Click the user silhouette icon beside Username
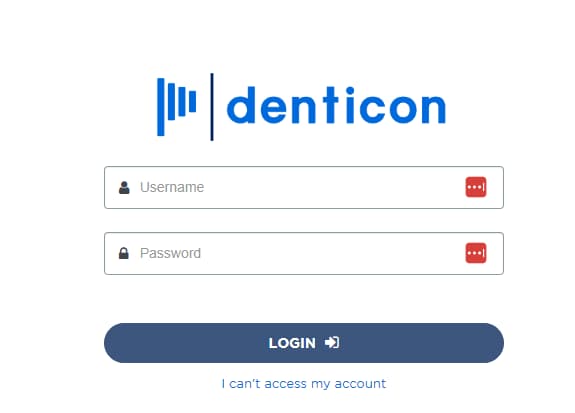Screen dimensions: 575x413 (x=124, y=187)
